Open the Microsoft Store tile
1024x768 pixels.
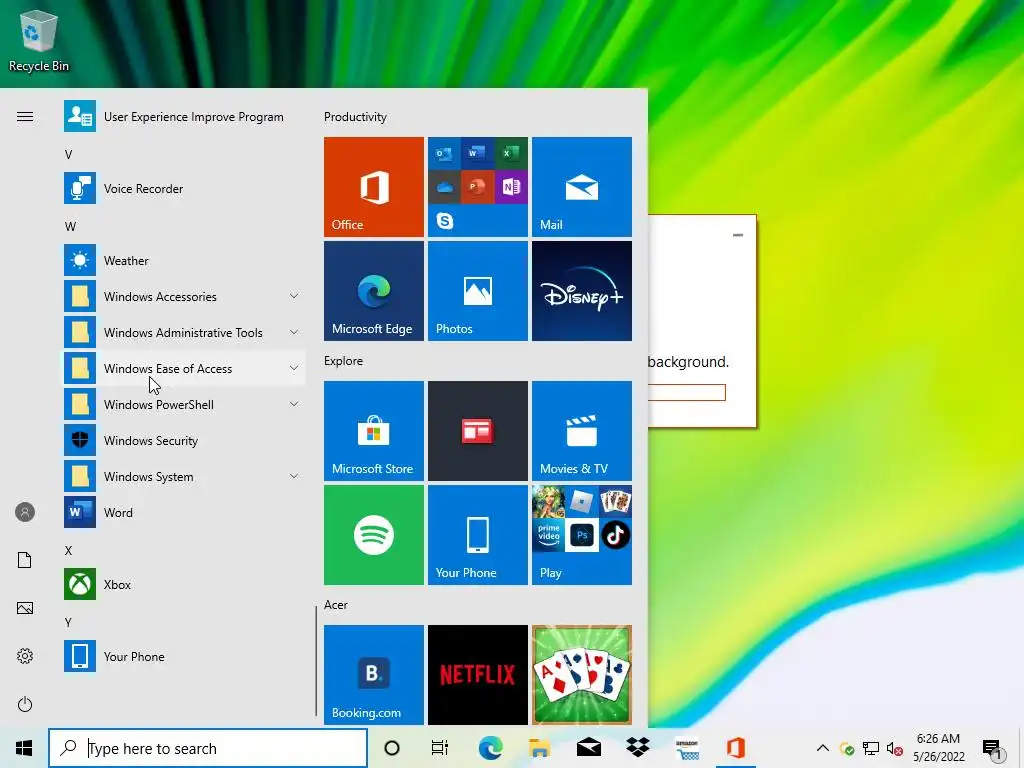pyautogui.click(x=374, y=431)
